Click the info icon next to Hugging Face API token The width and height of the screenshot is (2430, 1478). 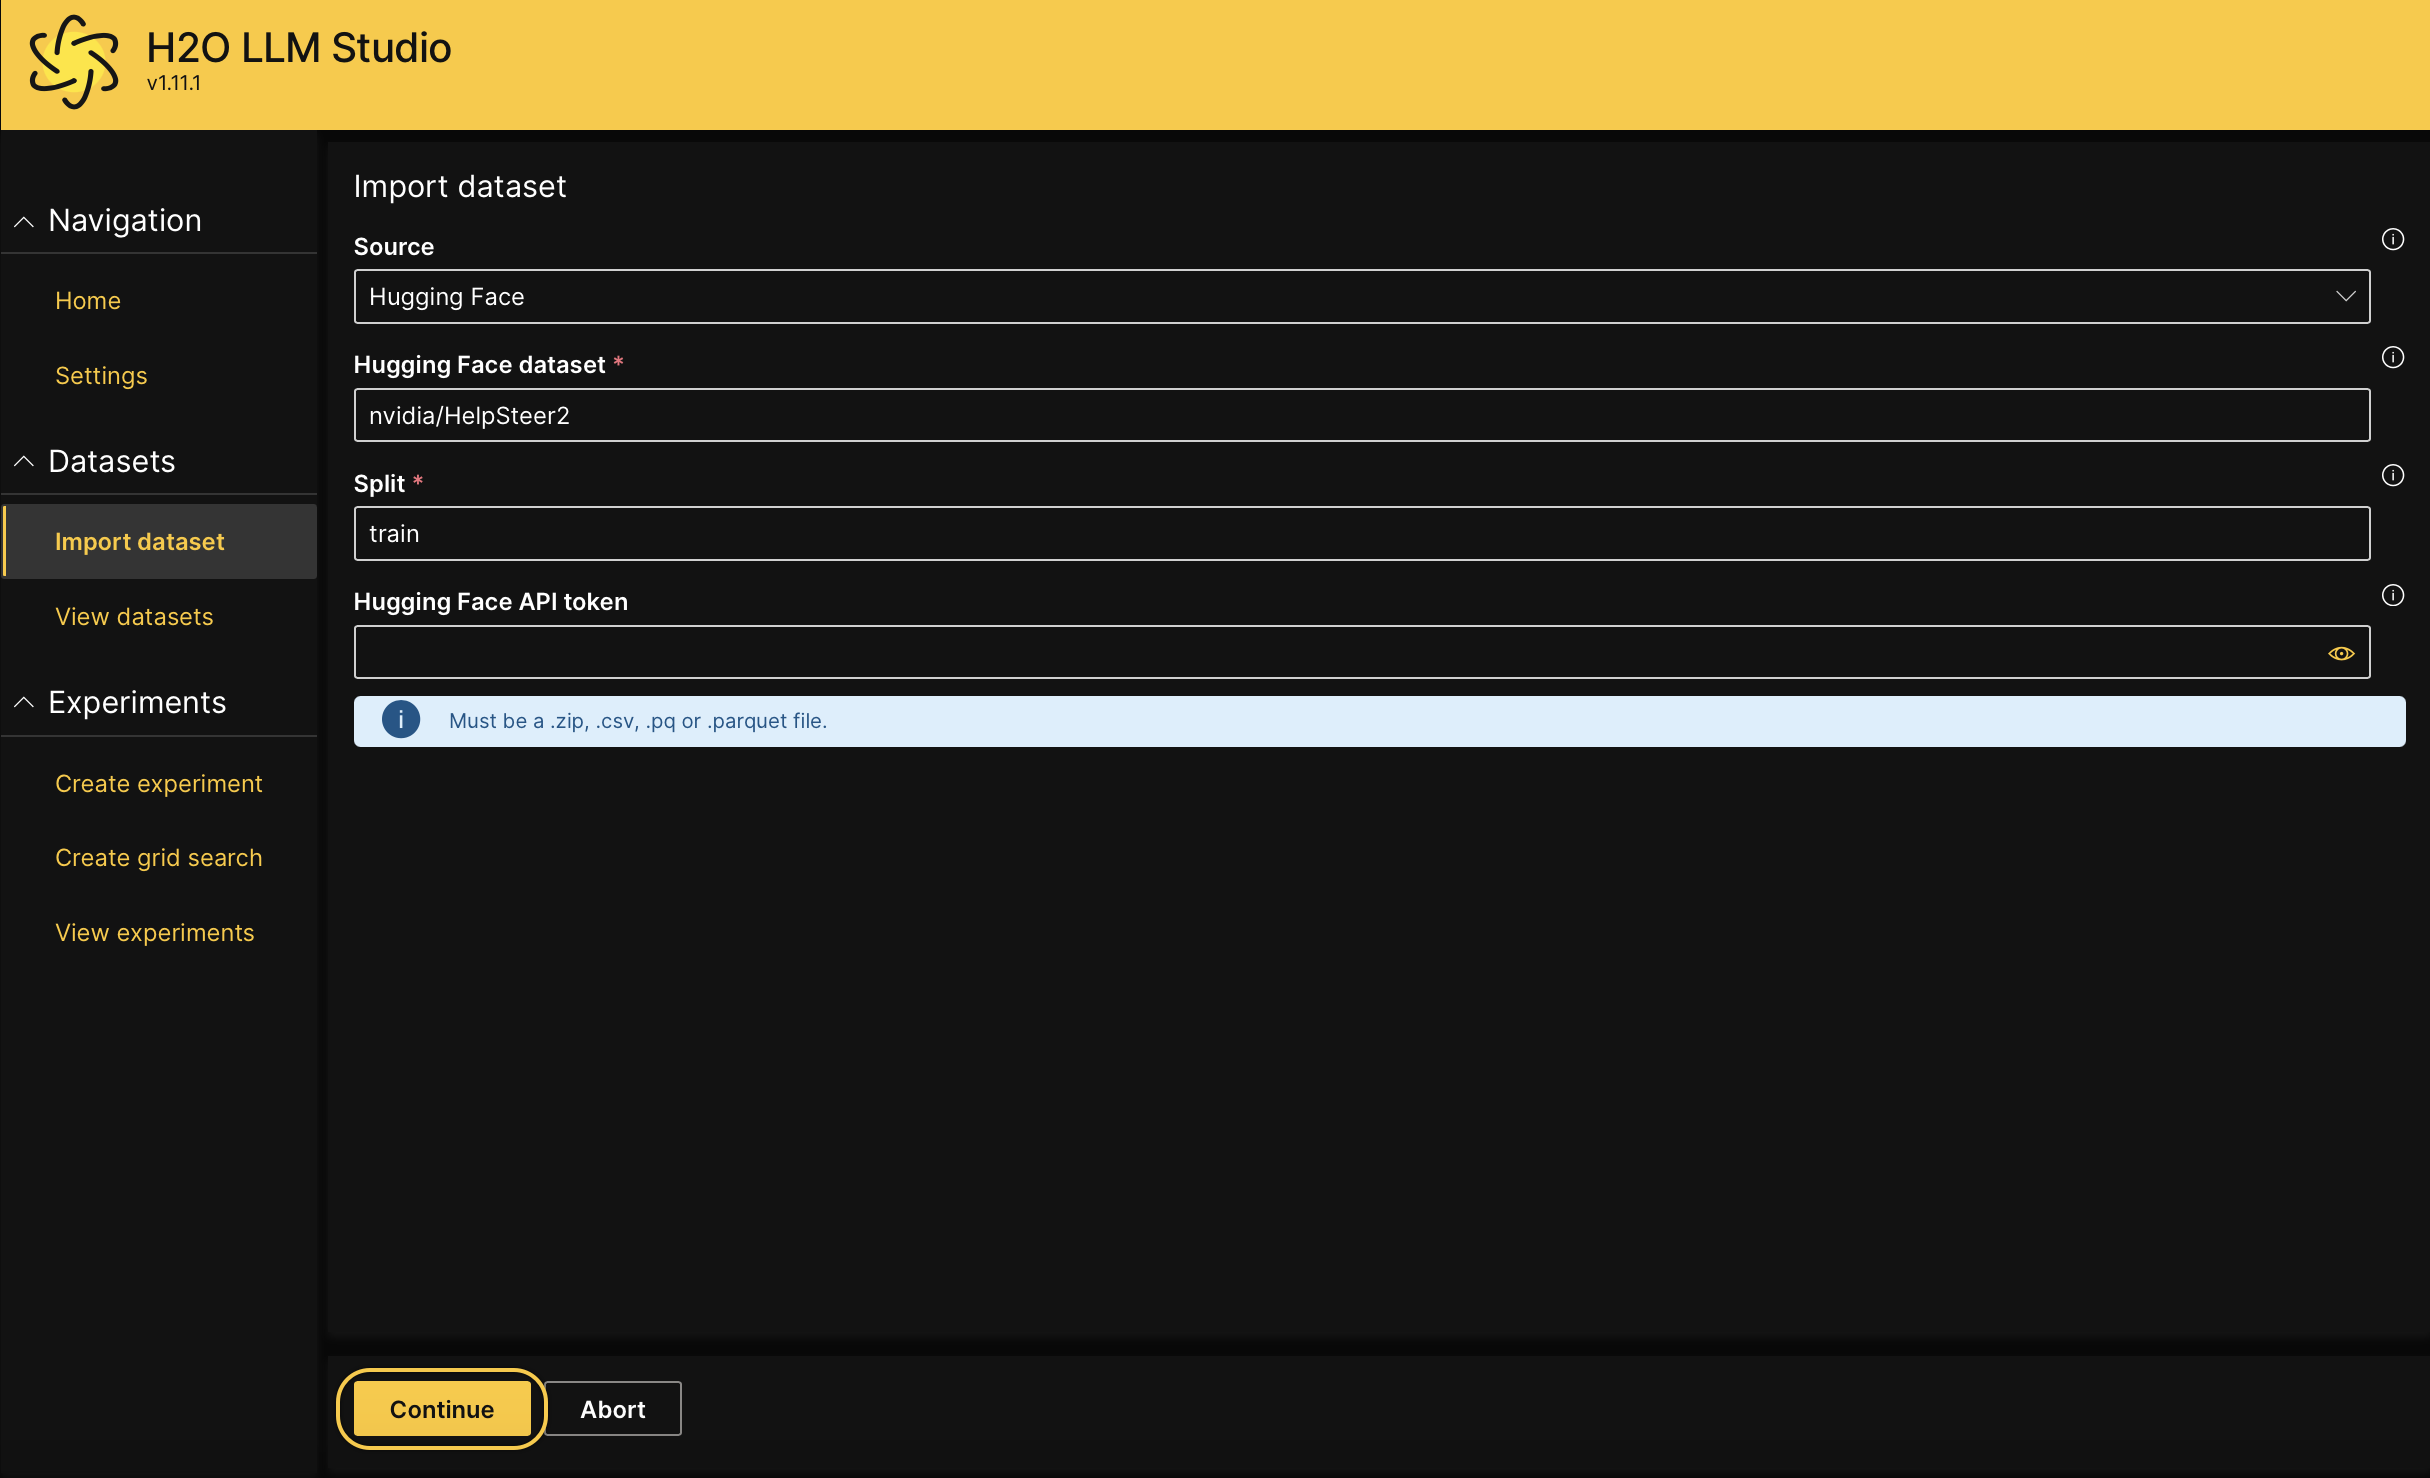[x=2392, y=598]
